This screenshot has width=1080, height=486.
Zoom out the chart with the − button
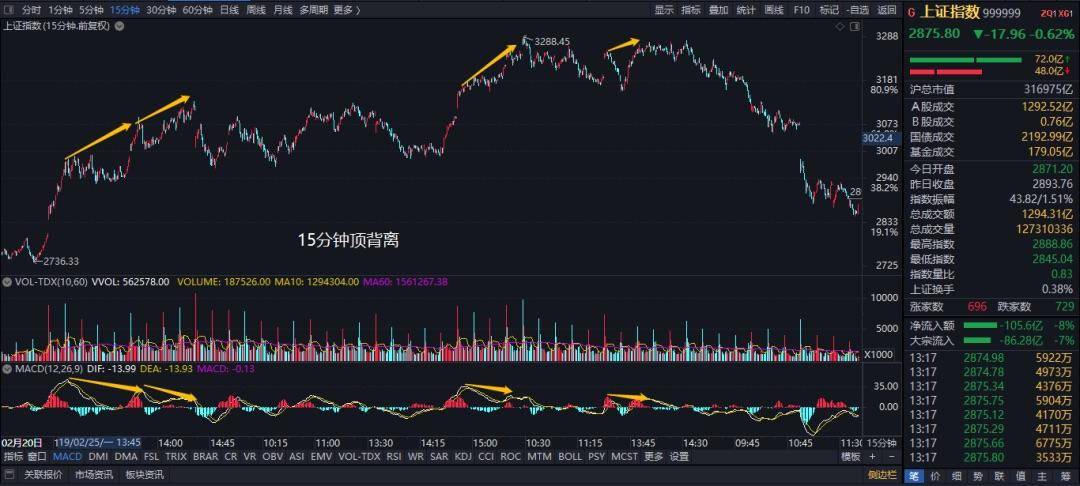[x=892, y=456]
